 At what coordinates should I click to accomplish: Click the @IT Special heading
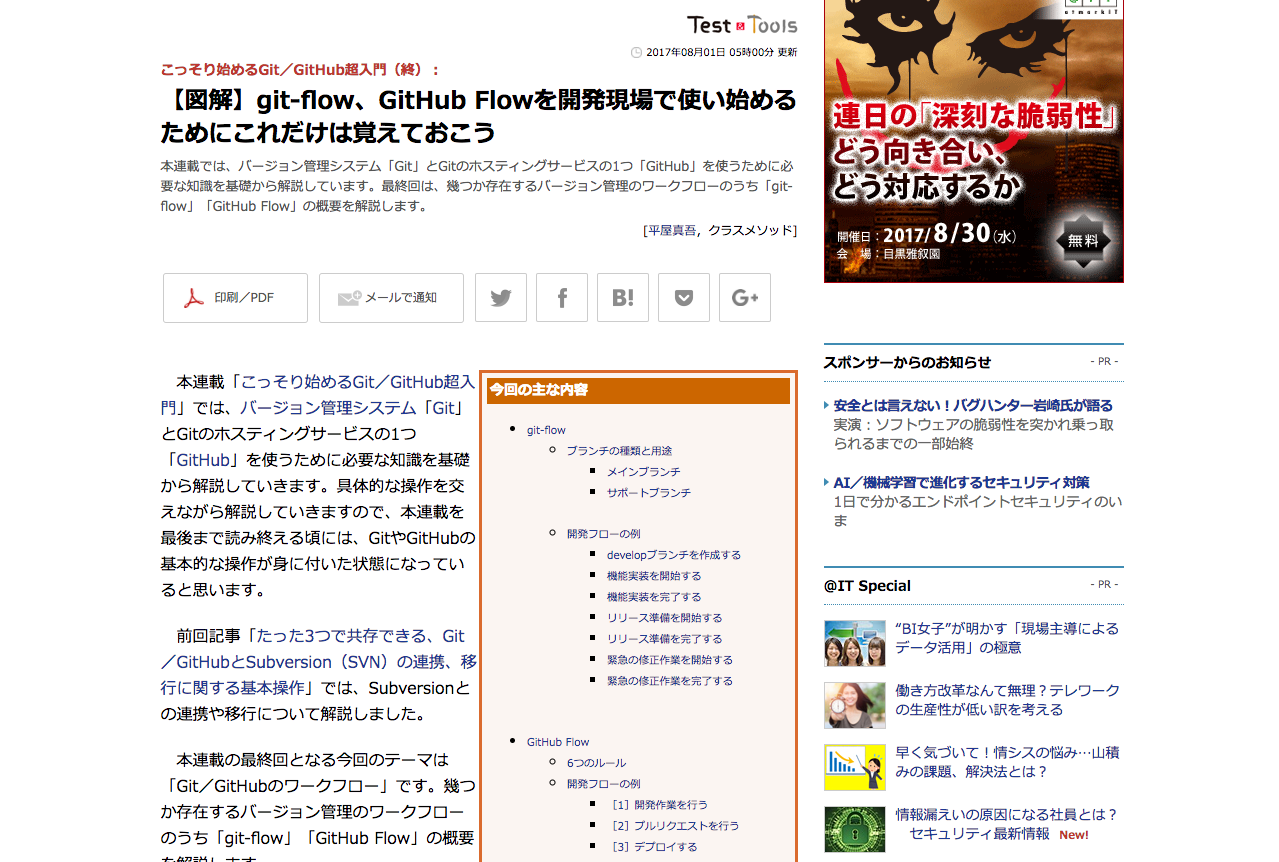867,586
